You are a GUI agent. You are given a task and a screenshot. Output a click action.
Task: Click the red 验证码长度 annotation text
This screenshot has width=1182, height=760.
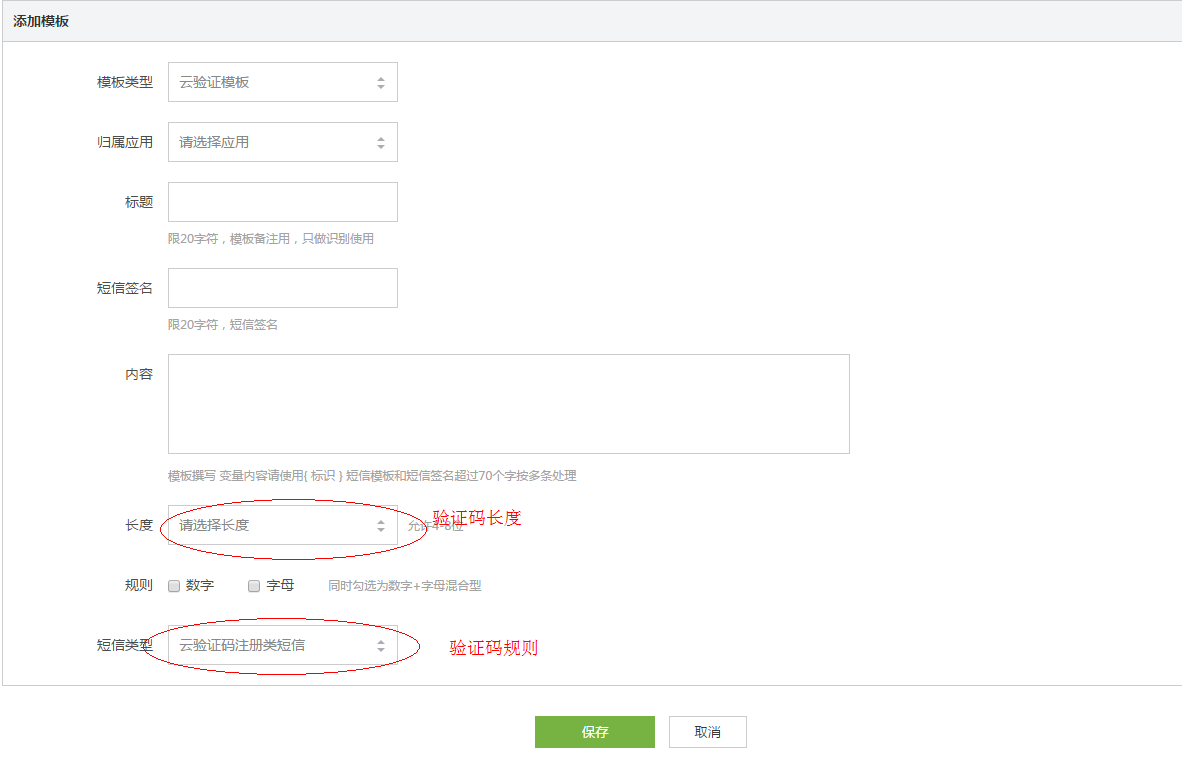[477, 518]
